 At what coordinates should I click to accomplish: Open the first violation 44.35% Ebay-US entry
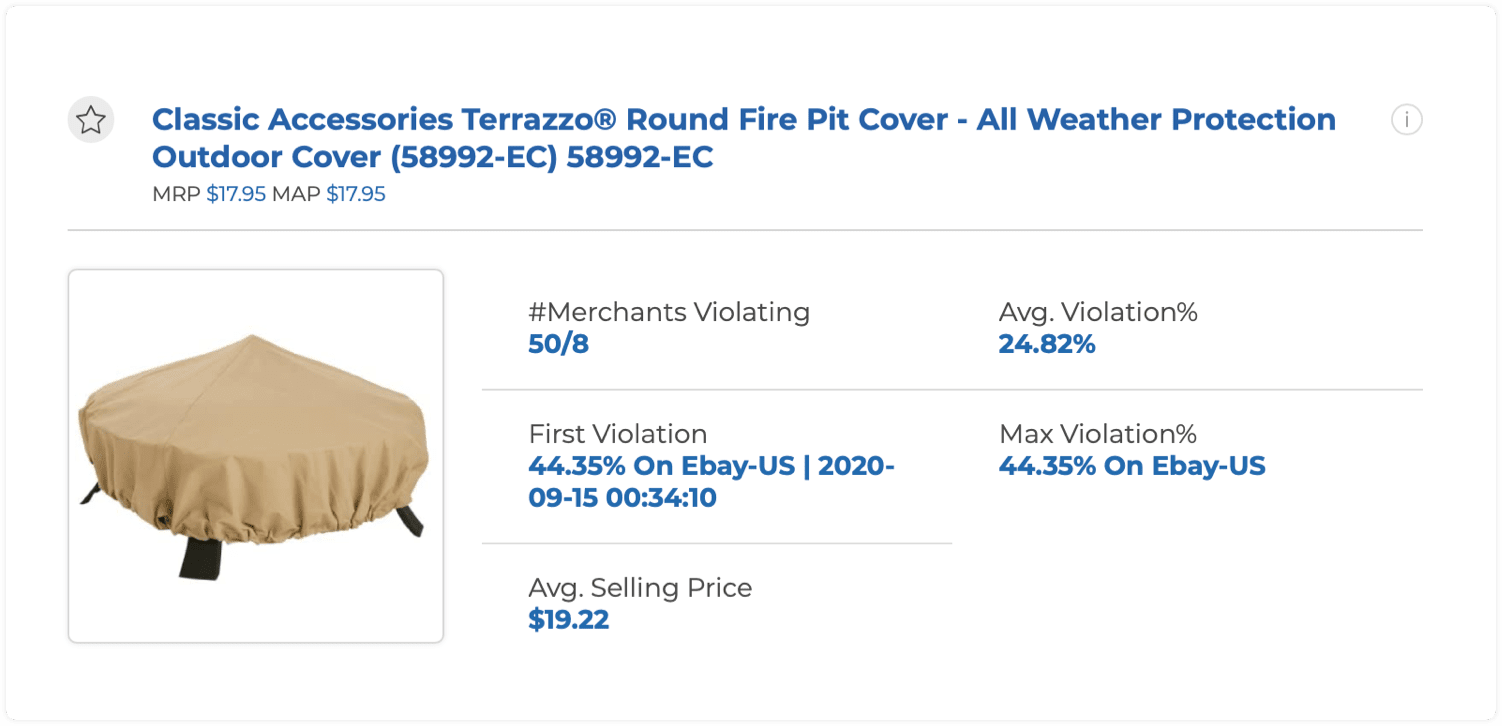click(x=661, y=466)
